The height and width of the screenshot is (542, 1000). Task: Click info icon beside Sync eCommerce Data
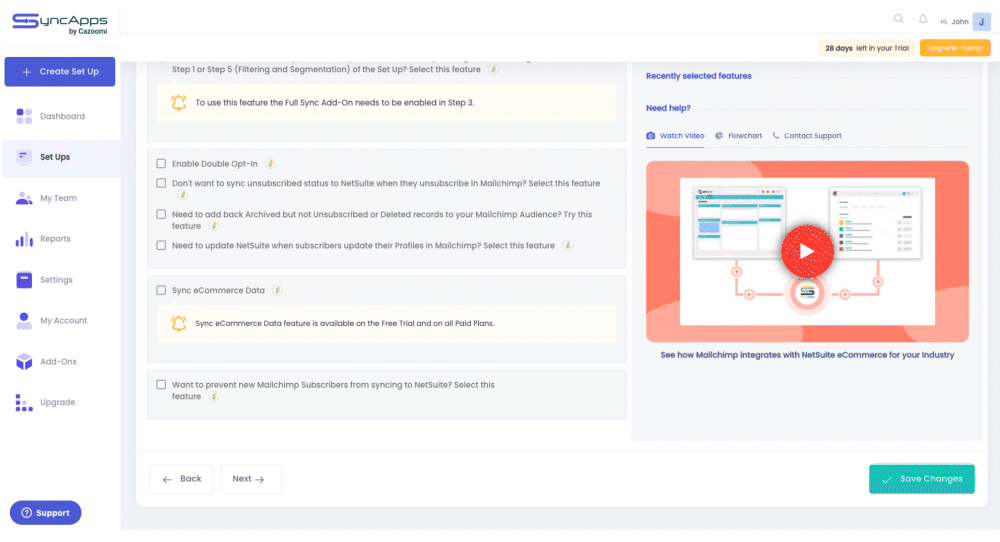pyautogui.click(x=277, y=290)
